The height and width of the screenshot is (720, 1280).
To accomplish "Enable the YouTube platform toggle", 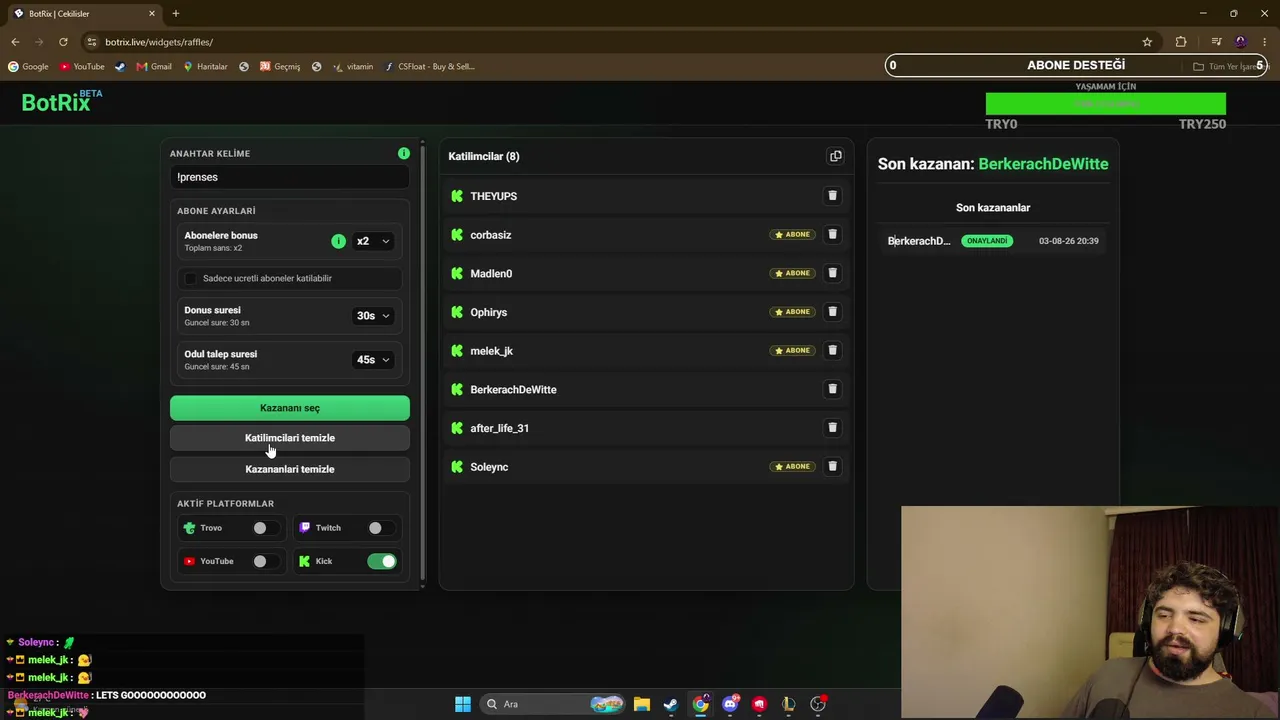I will [x=266, y=561].
